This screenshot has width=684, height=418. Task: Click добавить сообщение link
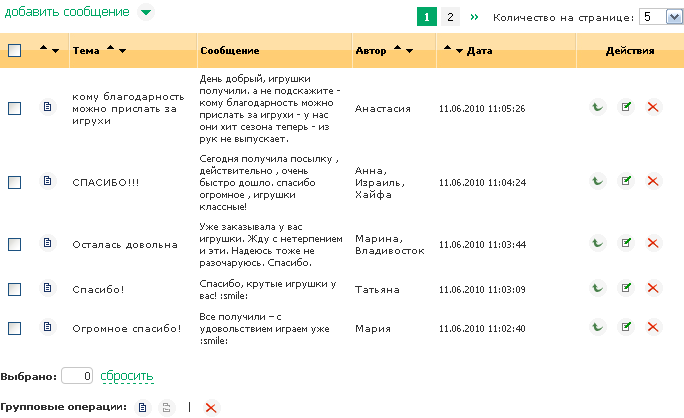[x=66, y=12]
